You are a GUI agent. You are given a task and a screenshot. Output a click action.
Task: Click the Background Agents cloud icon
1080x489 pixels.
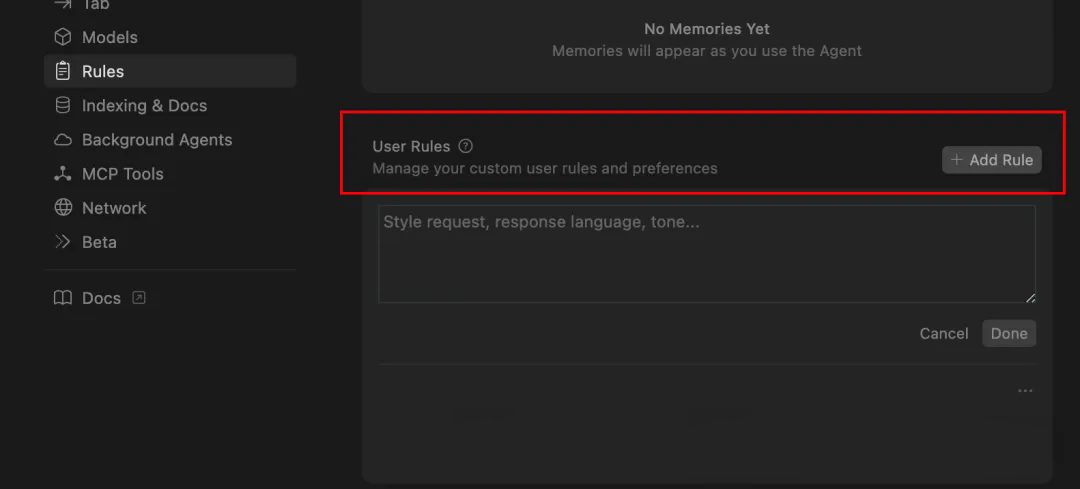pyautogui.click(x=63, y=140)
